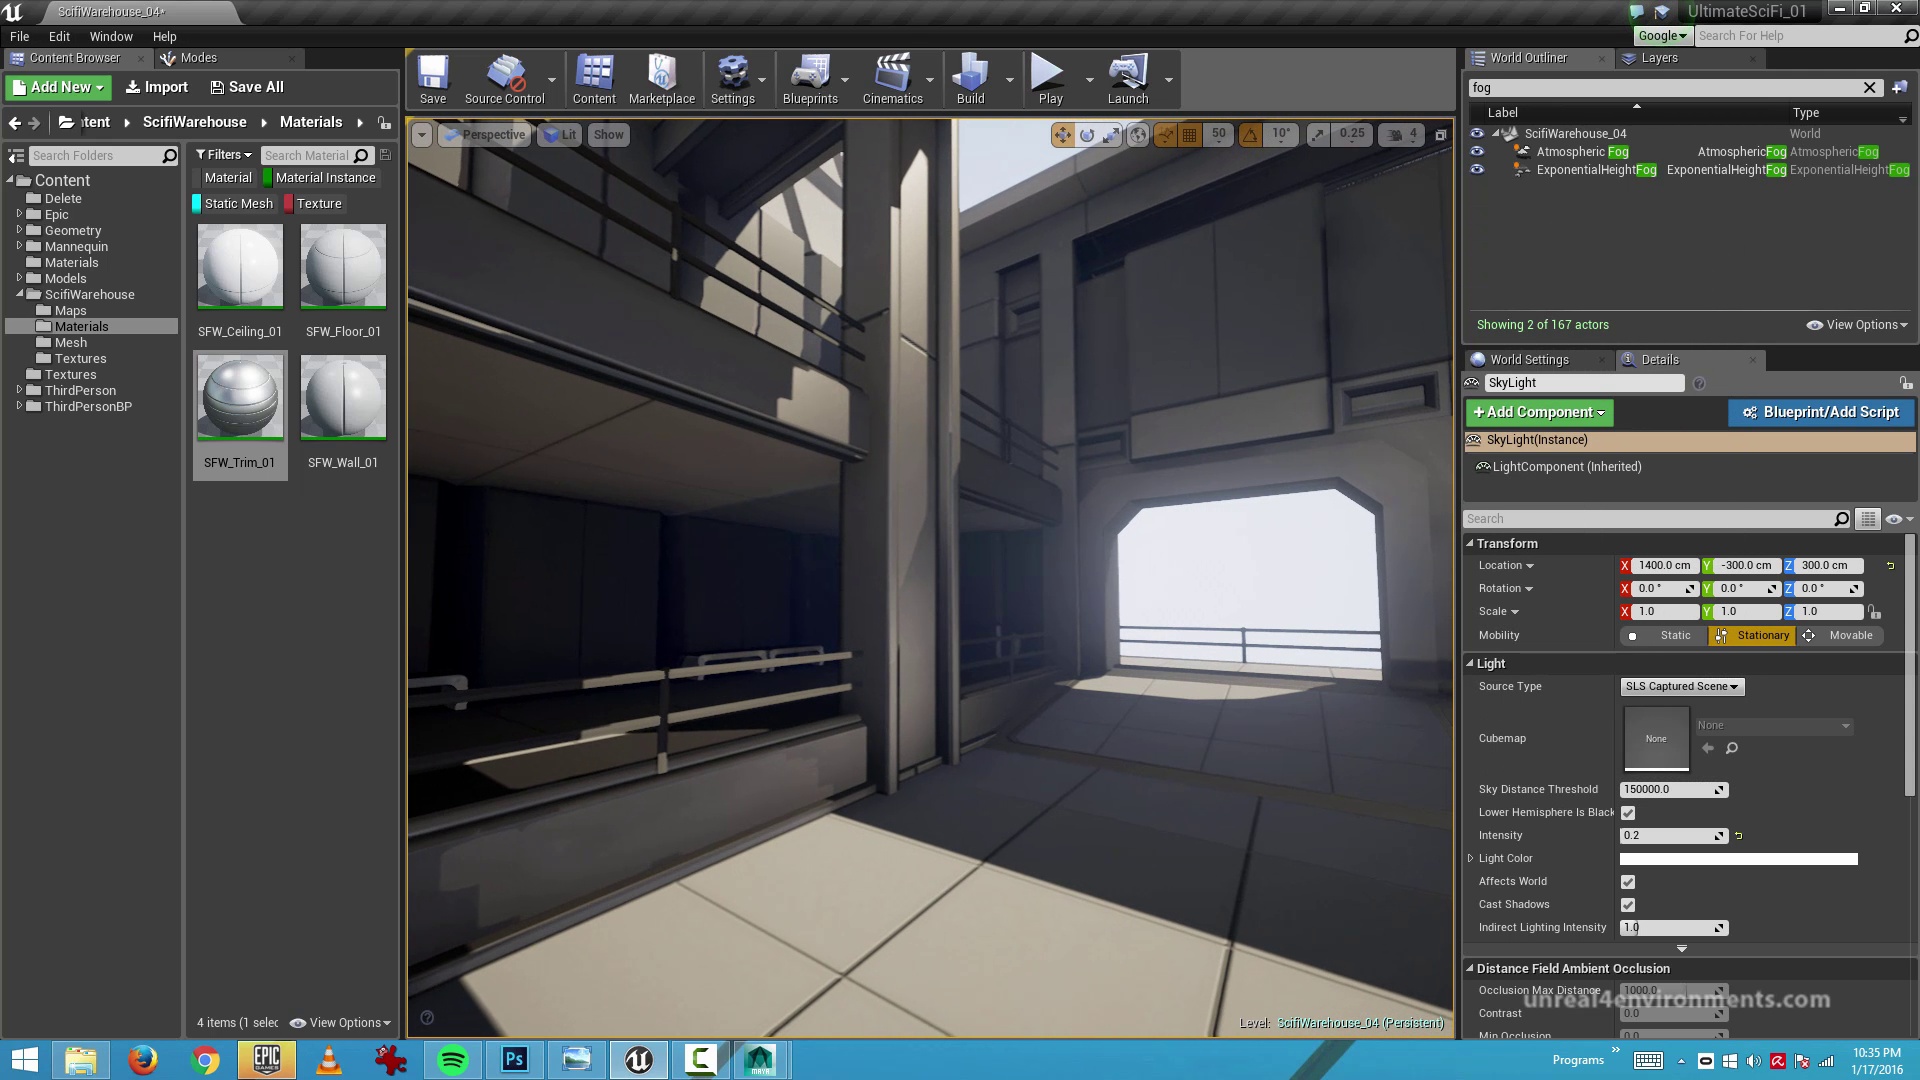
Task: Click the Play toolbar icon
Action: (x=1049, y=79)
